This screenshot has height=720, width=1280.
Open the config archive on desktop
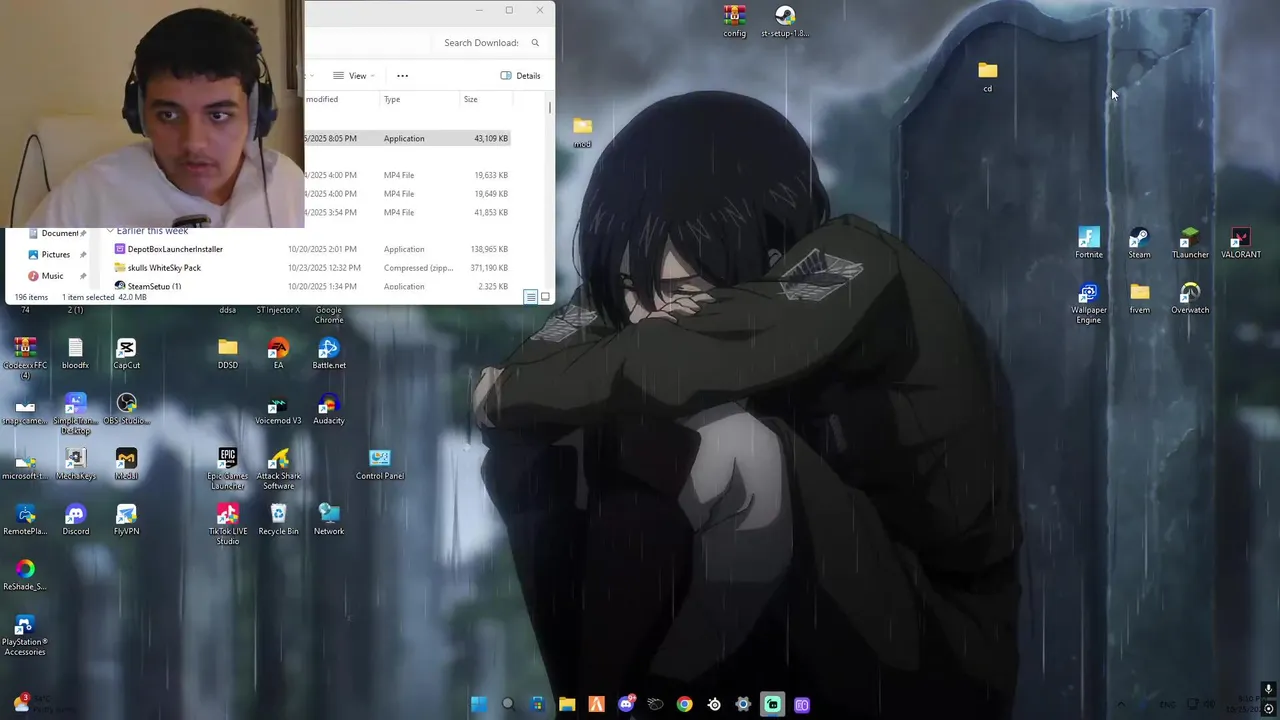735,22
